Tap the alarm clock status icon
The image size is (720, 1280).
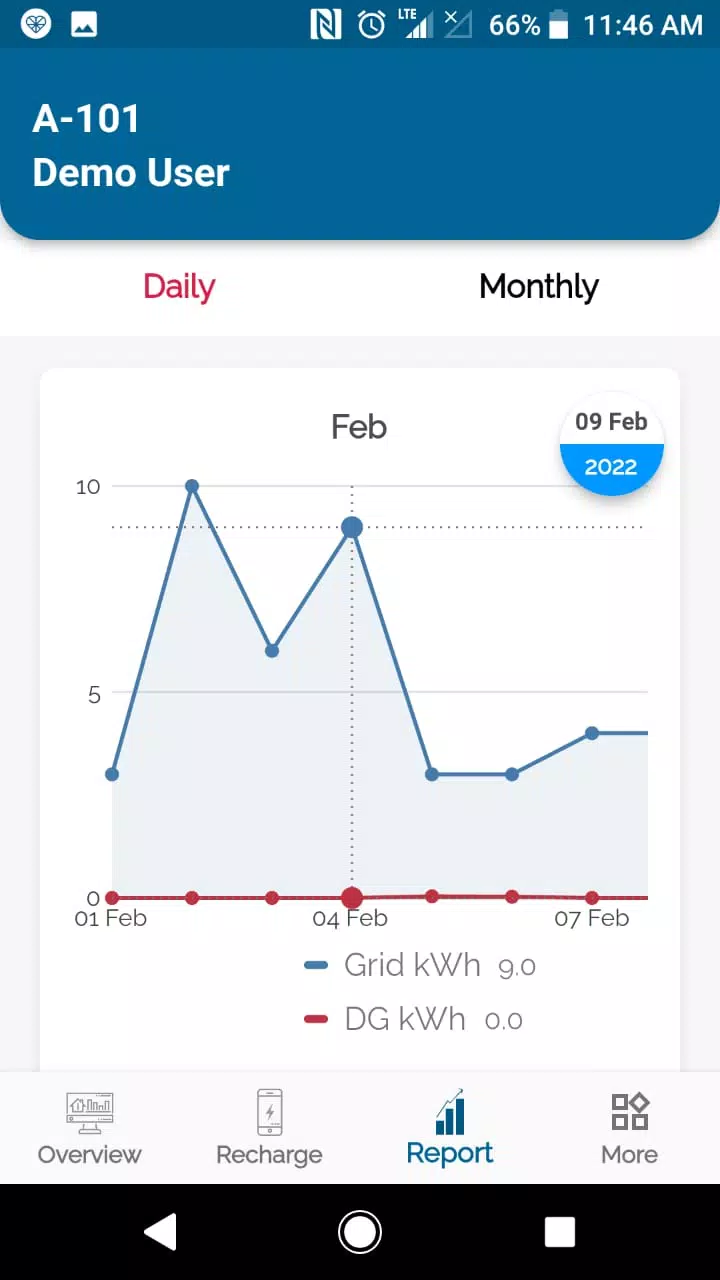(371, 25)
